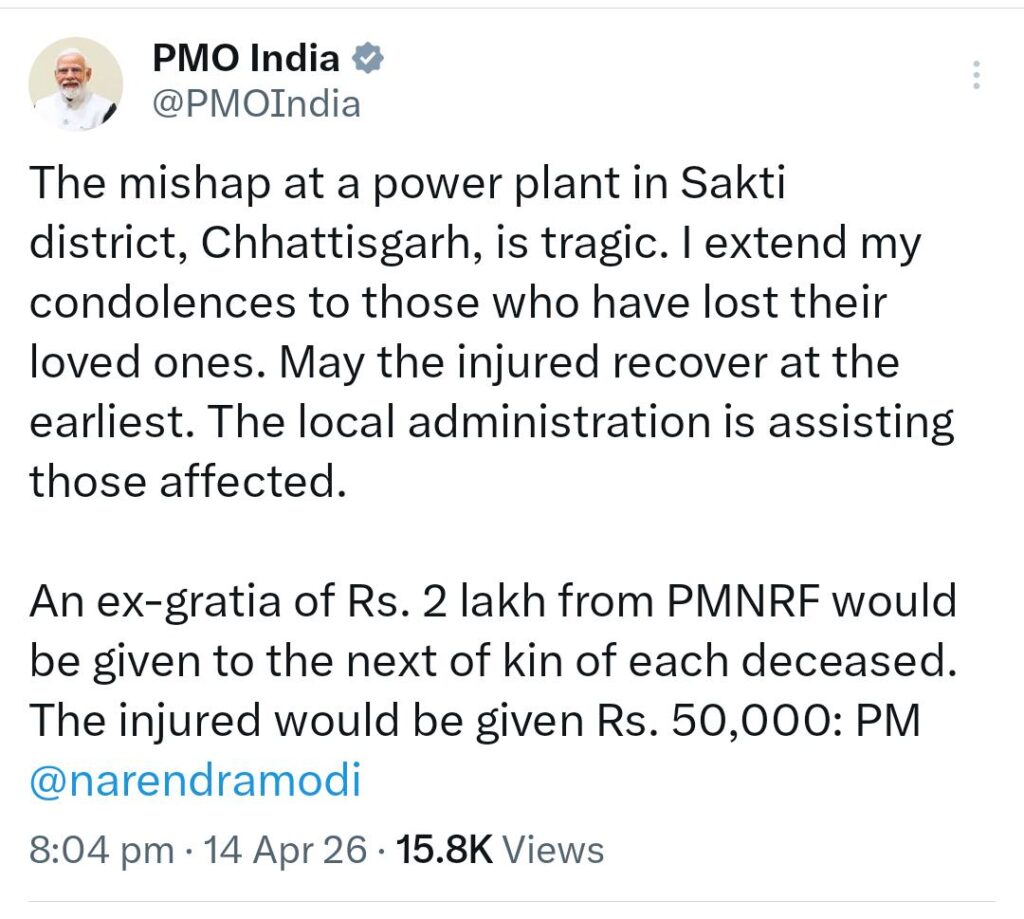The image size is (1024, 919).
Task: Click the verified badge beside PMO India
Action: pos(370,60)
